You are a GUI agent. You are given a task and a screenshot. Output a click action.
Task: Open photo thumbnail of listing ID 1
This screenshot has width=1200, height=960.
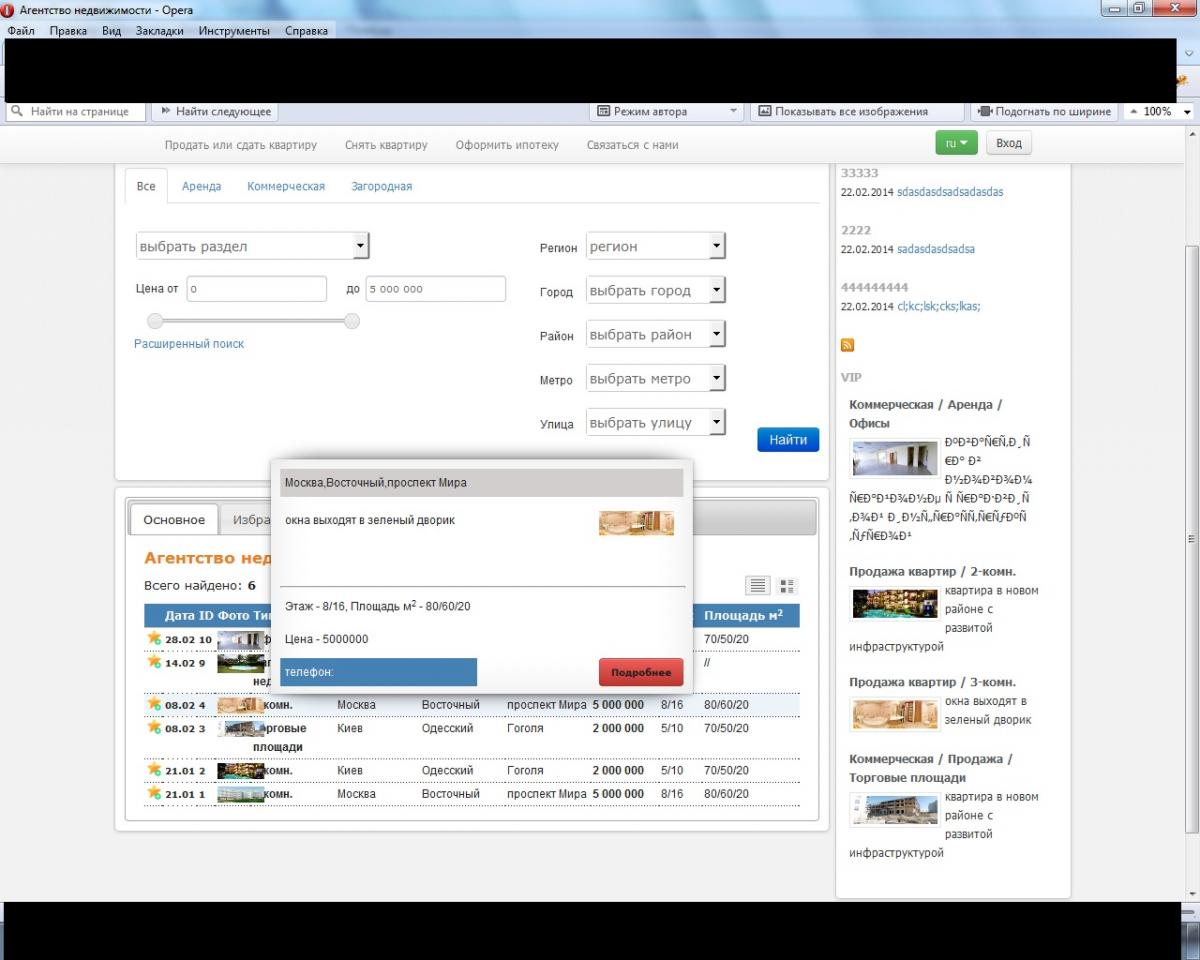[x=240, y=794]
